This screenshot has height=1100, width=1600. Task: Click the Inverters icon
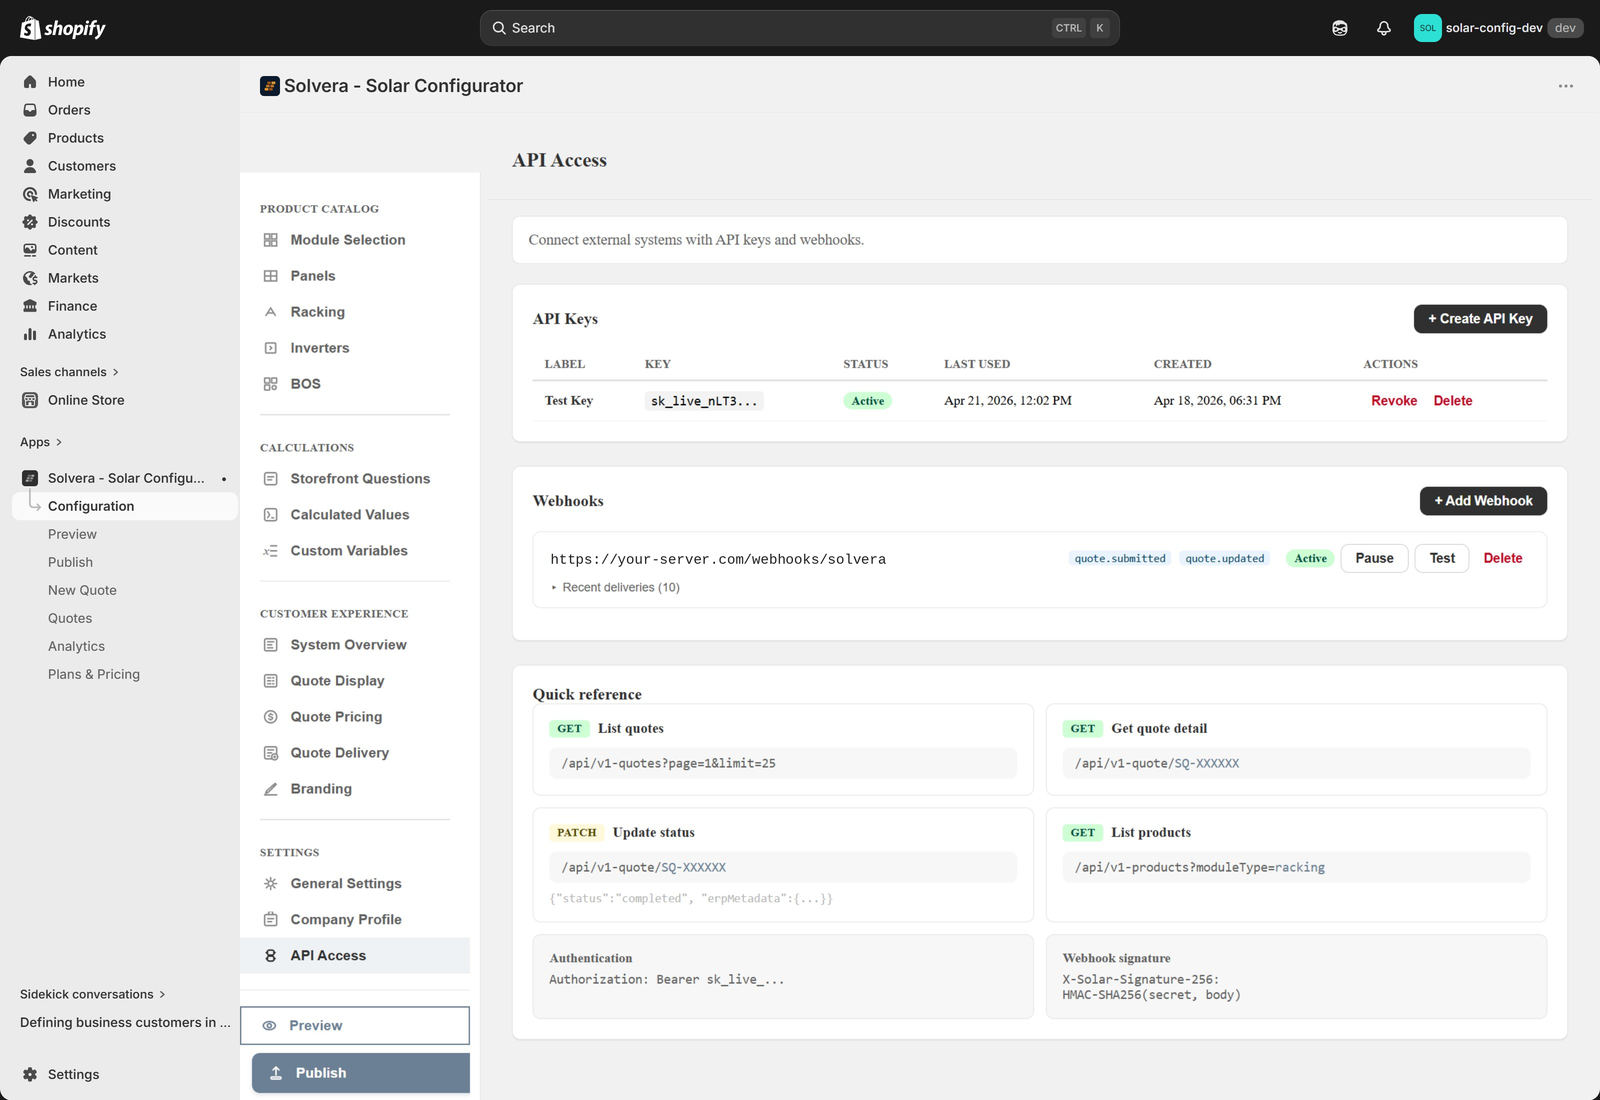click(270, 348)
